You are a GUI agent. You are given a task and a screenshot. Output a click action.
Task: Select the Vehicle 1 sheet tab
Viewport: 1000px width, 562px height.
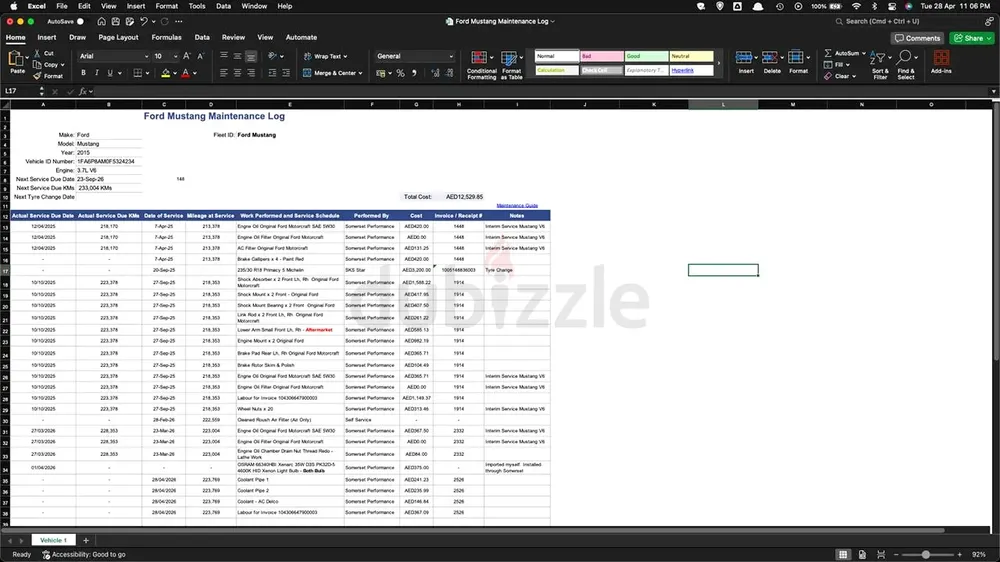coord(54,540)
